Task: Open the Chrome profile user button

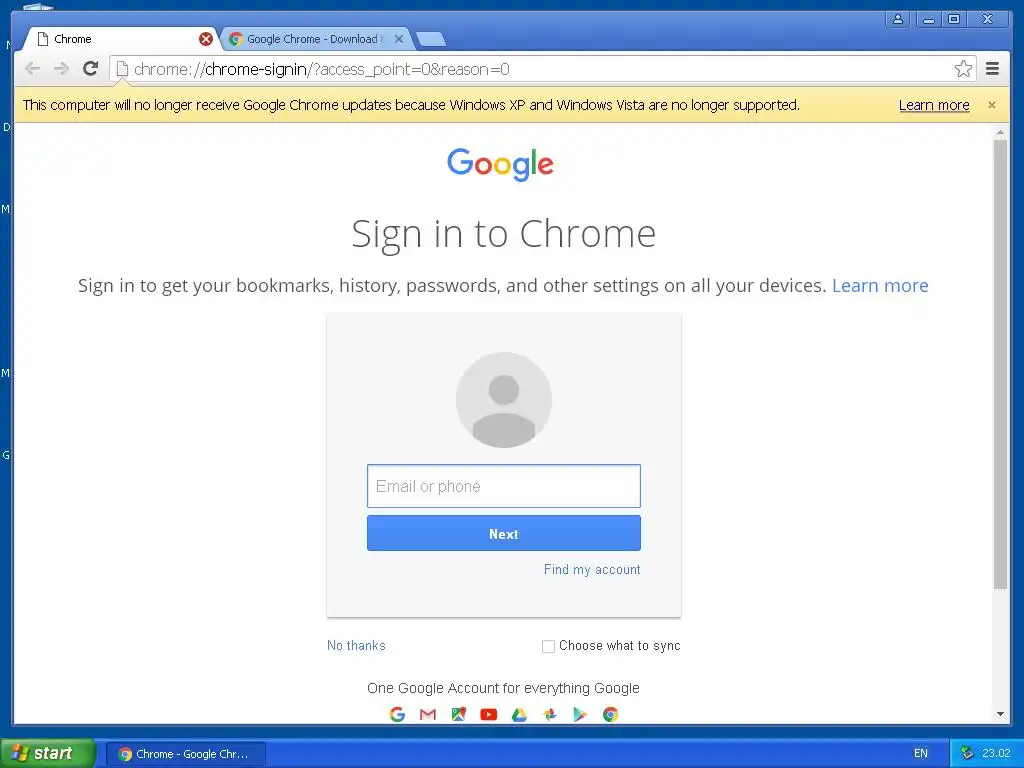Action: pos(898,19)
